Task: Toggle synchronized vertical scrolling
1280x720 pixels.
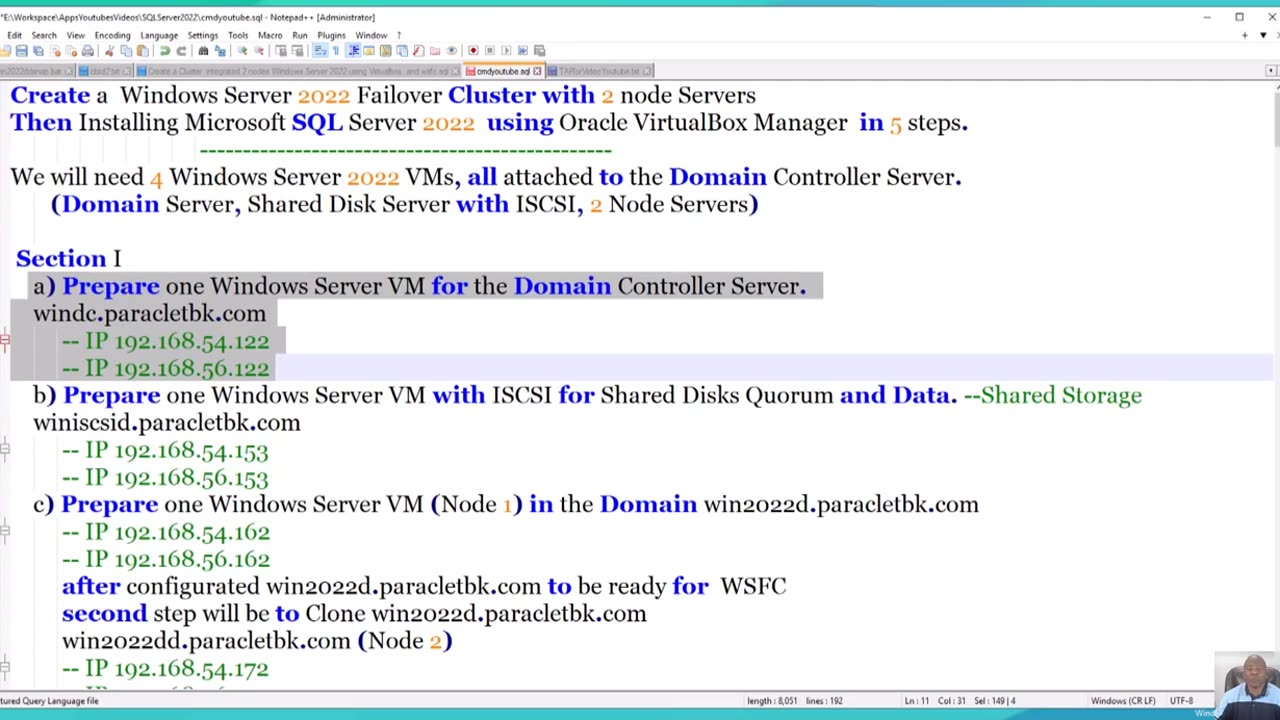Action: (281, 50)
